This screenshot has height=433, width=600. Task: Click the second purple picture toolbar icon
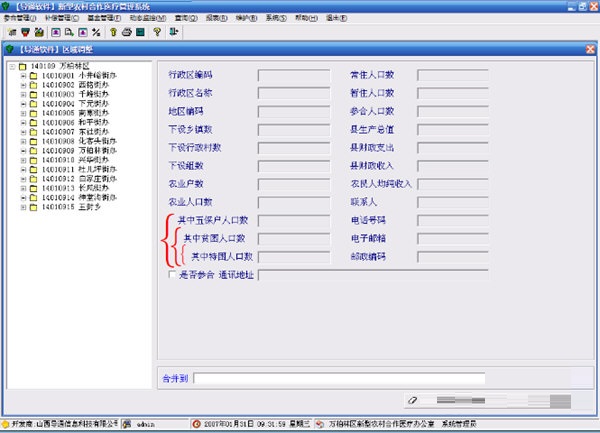83,33
